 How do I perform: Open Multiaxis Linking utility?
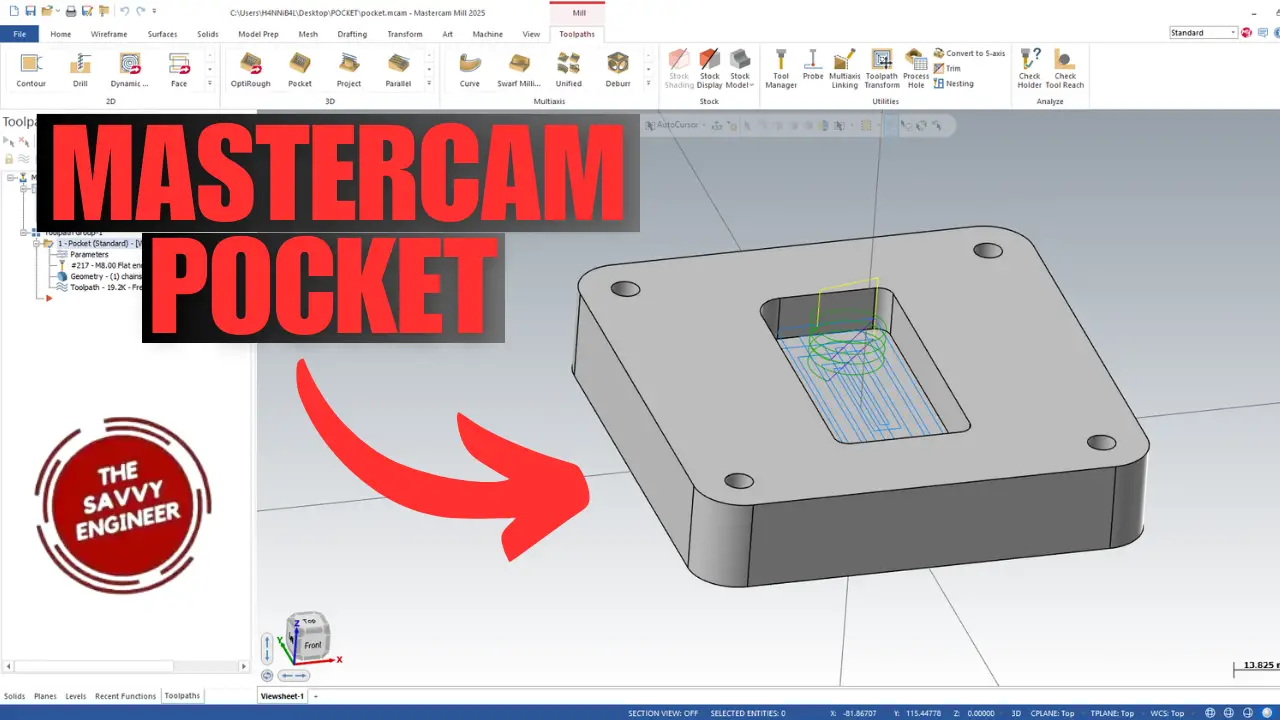844,69
